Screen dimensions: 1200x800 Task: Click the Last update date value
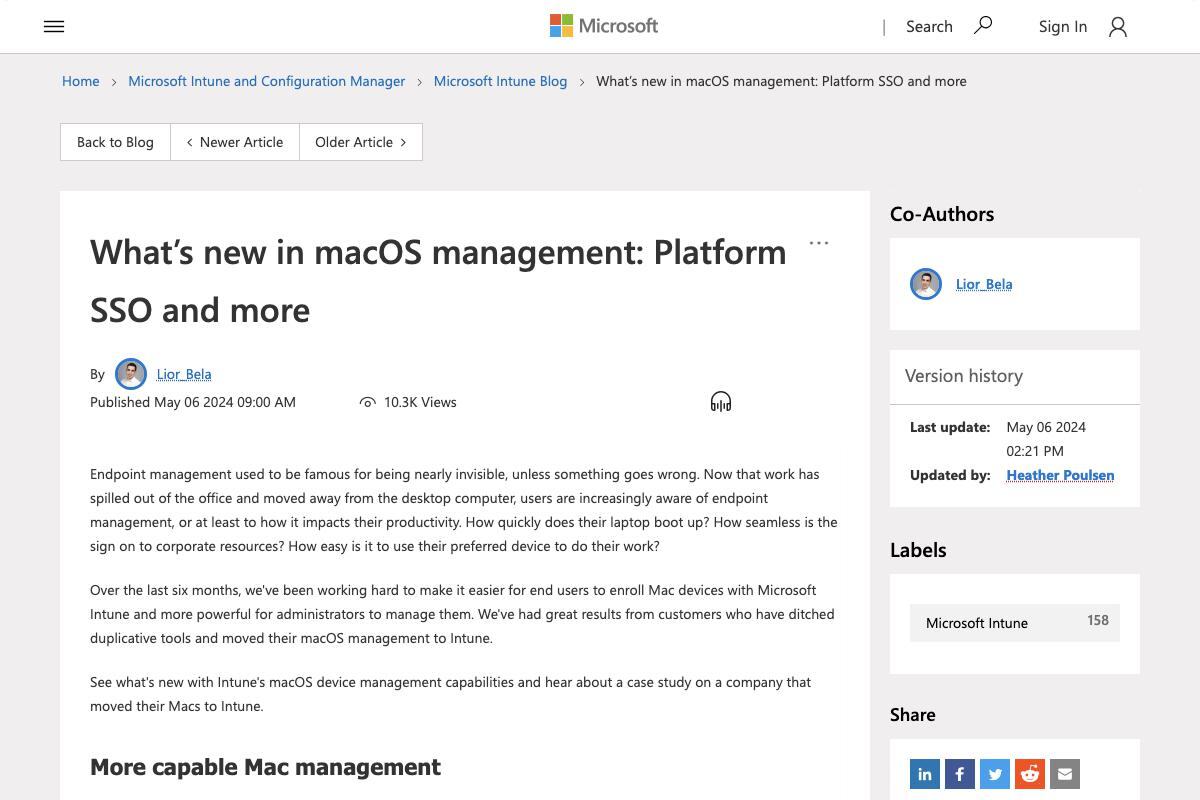(1046, 439)
